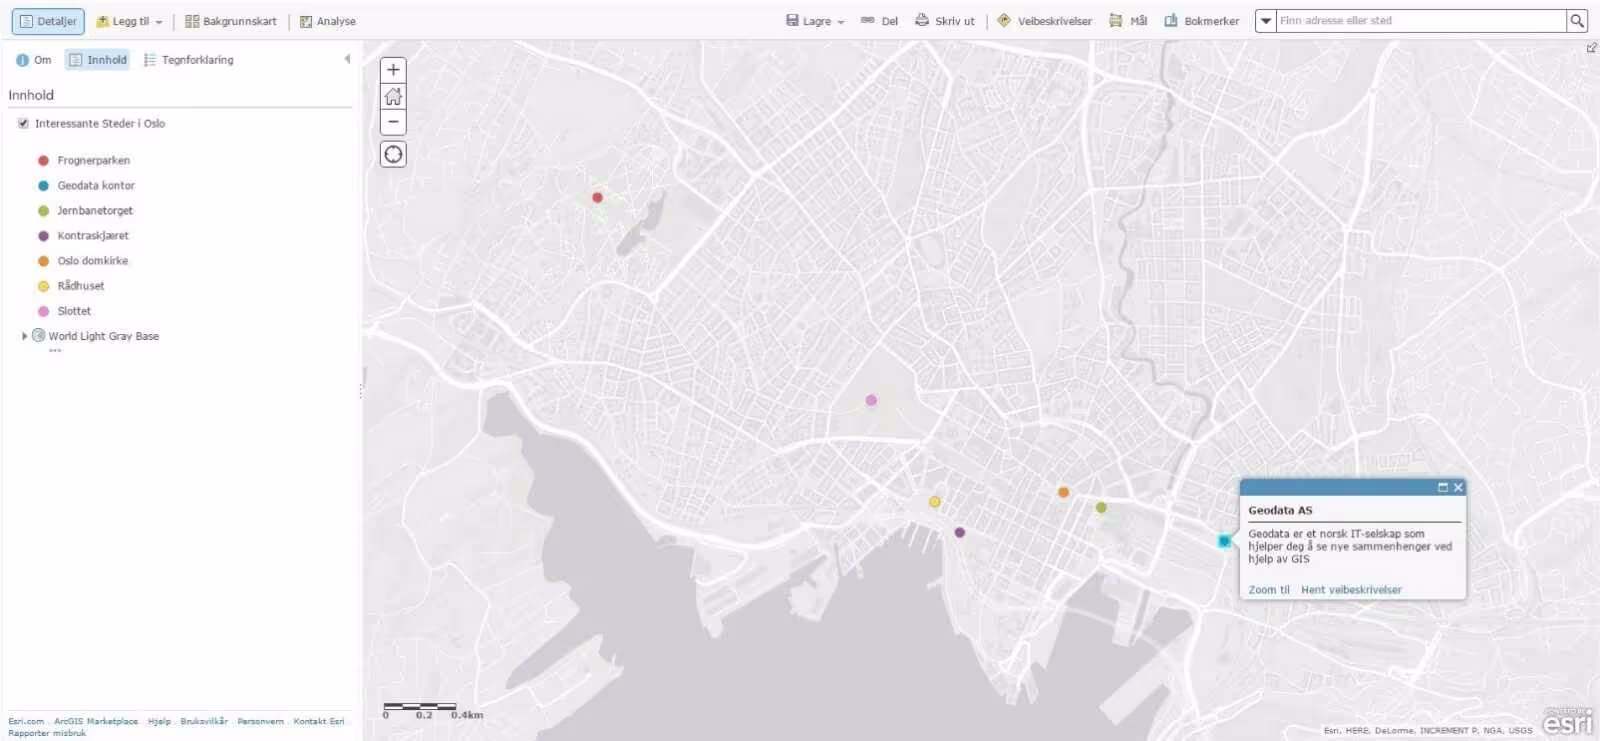Click the orange Oslo domkirke map marker
This screenshot has width=1600, height=741.
(x=1063, y=492)
